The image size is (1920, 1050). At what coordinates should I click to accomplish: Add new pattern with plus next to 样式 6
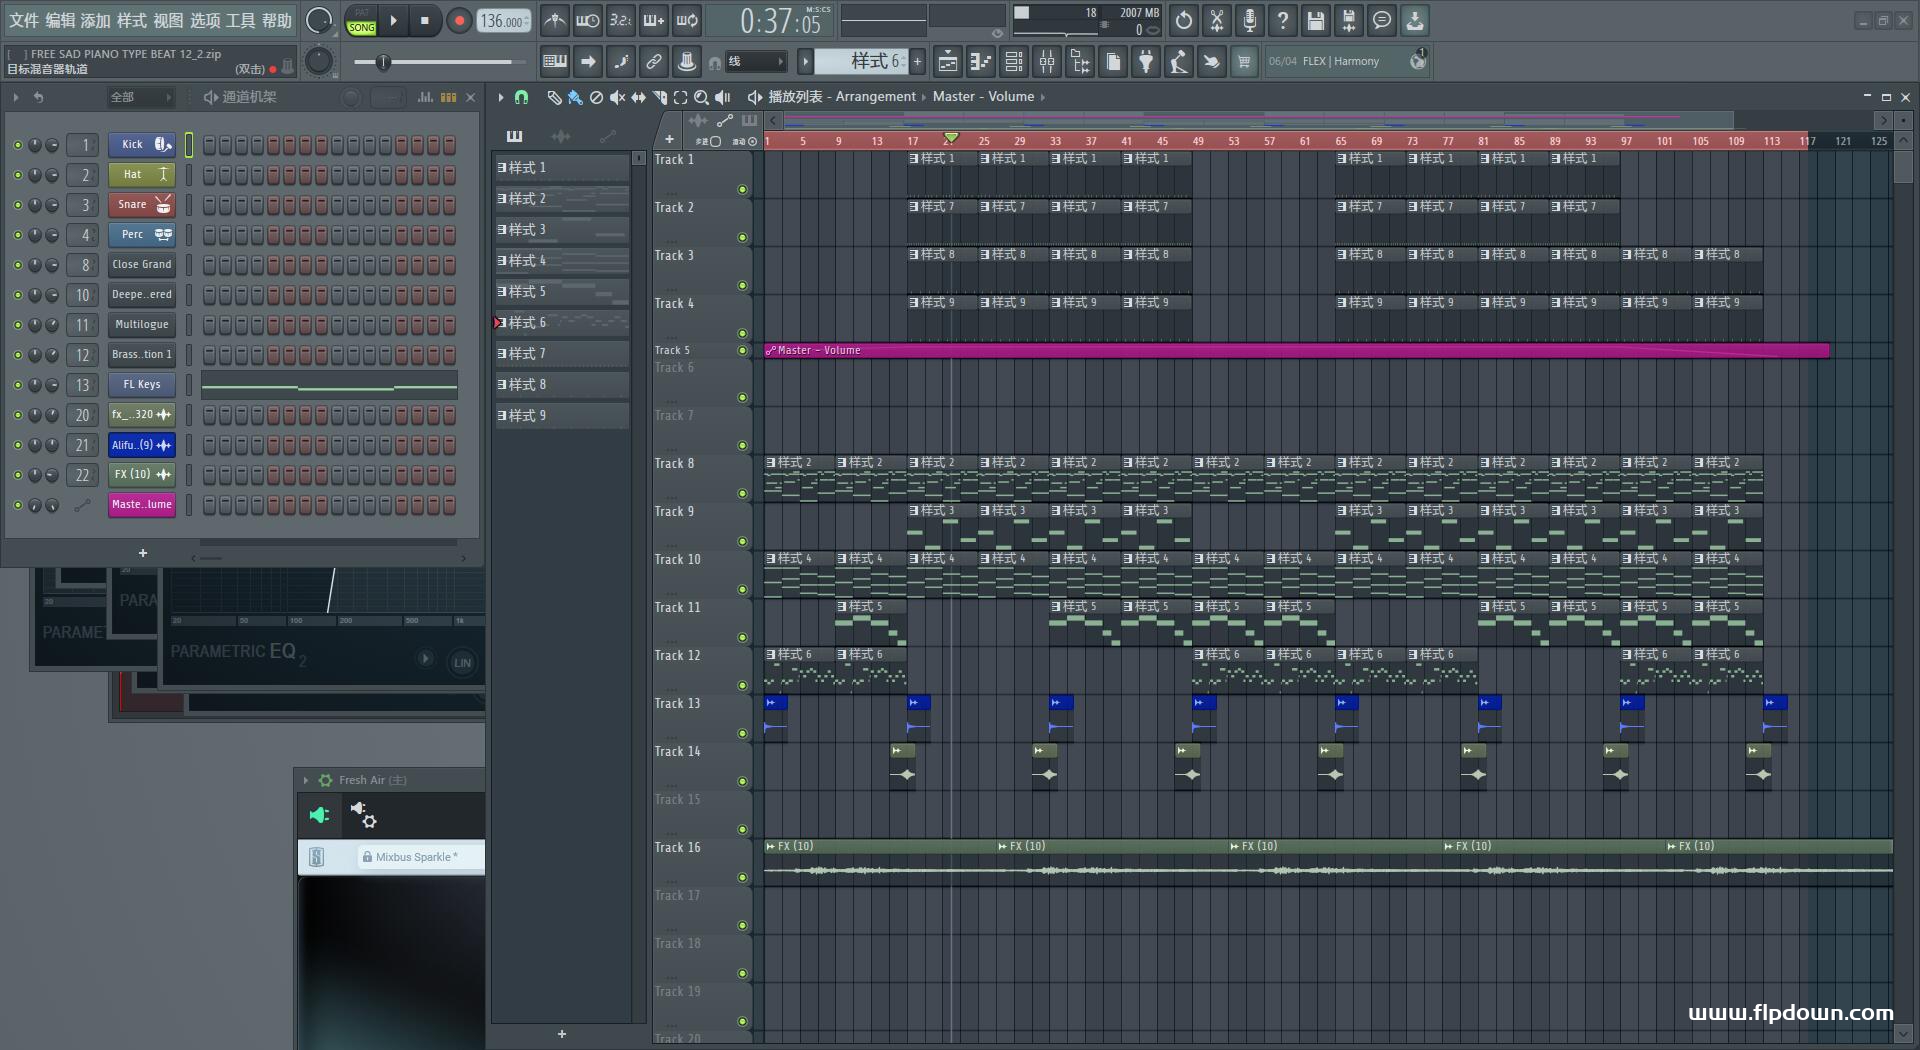point(917,62)
